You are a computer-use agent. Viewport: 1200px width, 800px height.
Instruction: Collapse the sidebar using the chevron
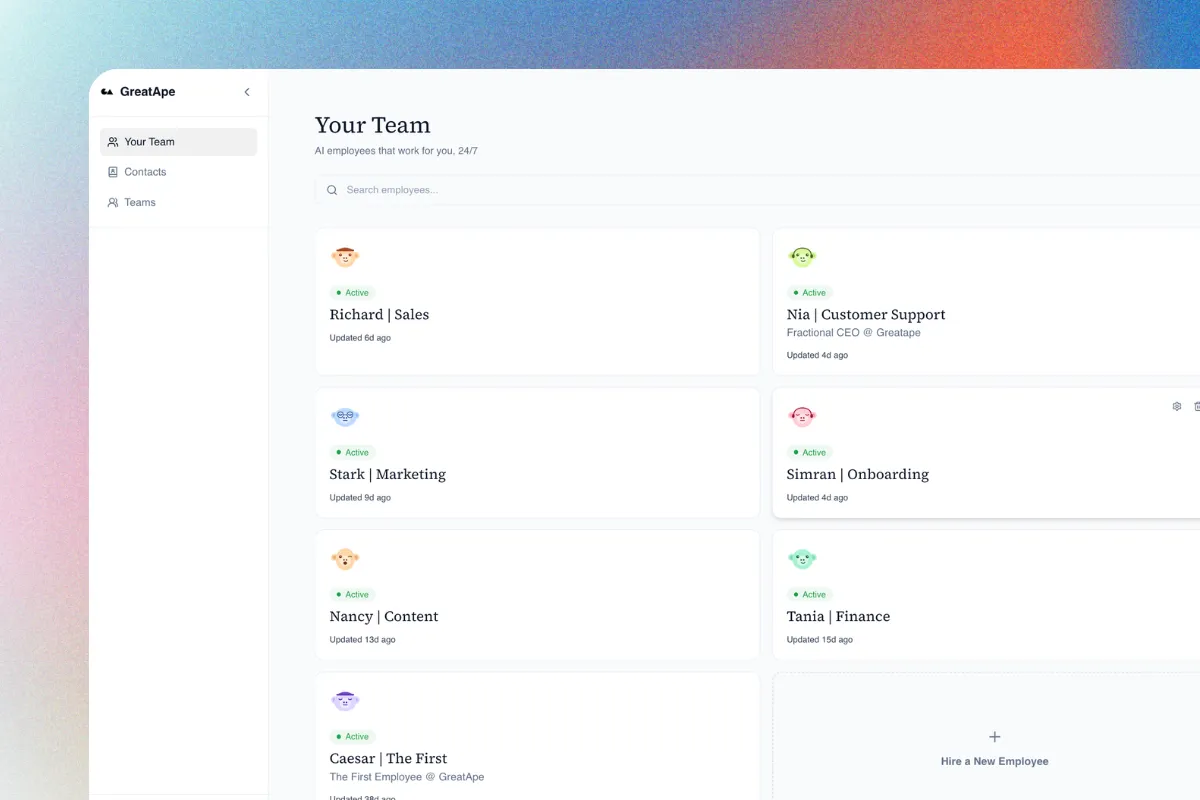tap(246, 91)
